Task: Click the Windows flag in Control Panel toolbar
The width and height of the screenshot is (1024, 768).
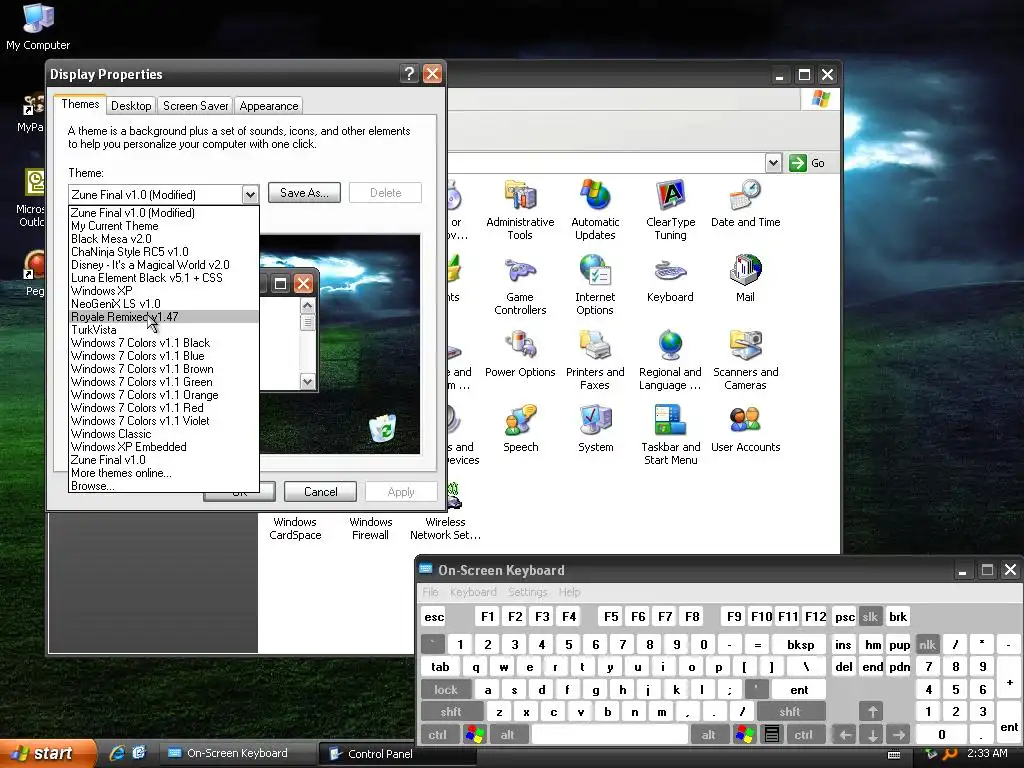Action: (x=820, y=99)
